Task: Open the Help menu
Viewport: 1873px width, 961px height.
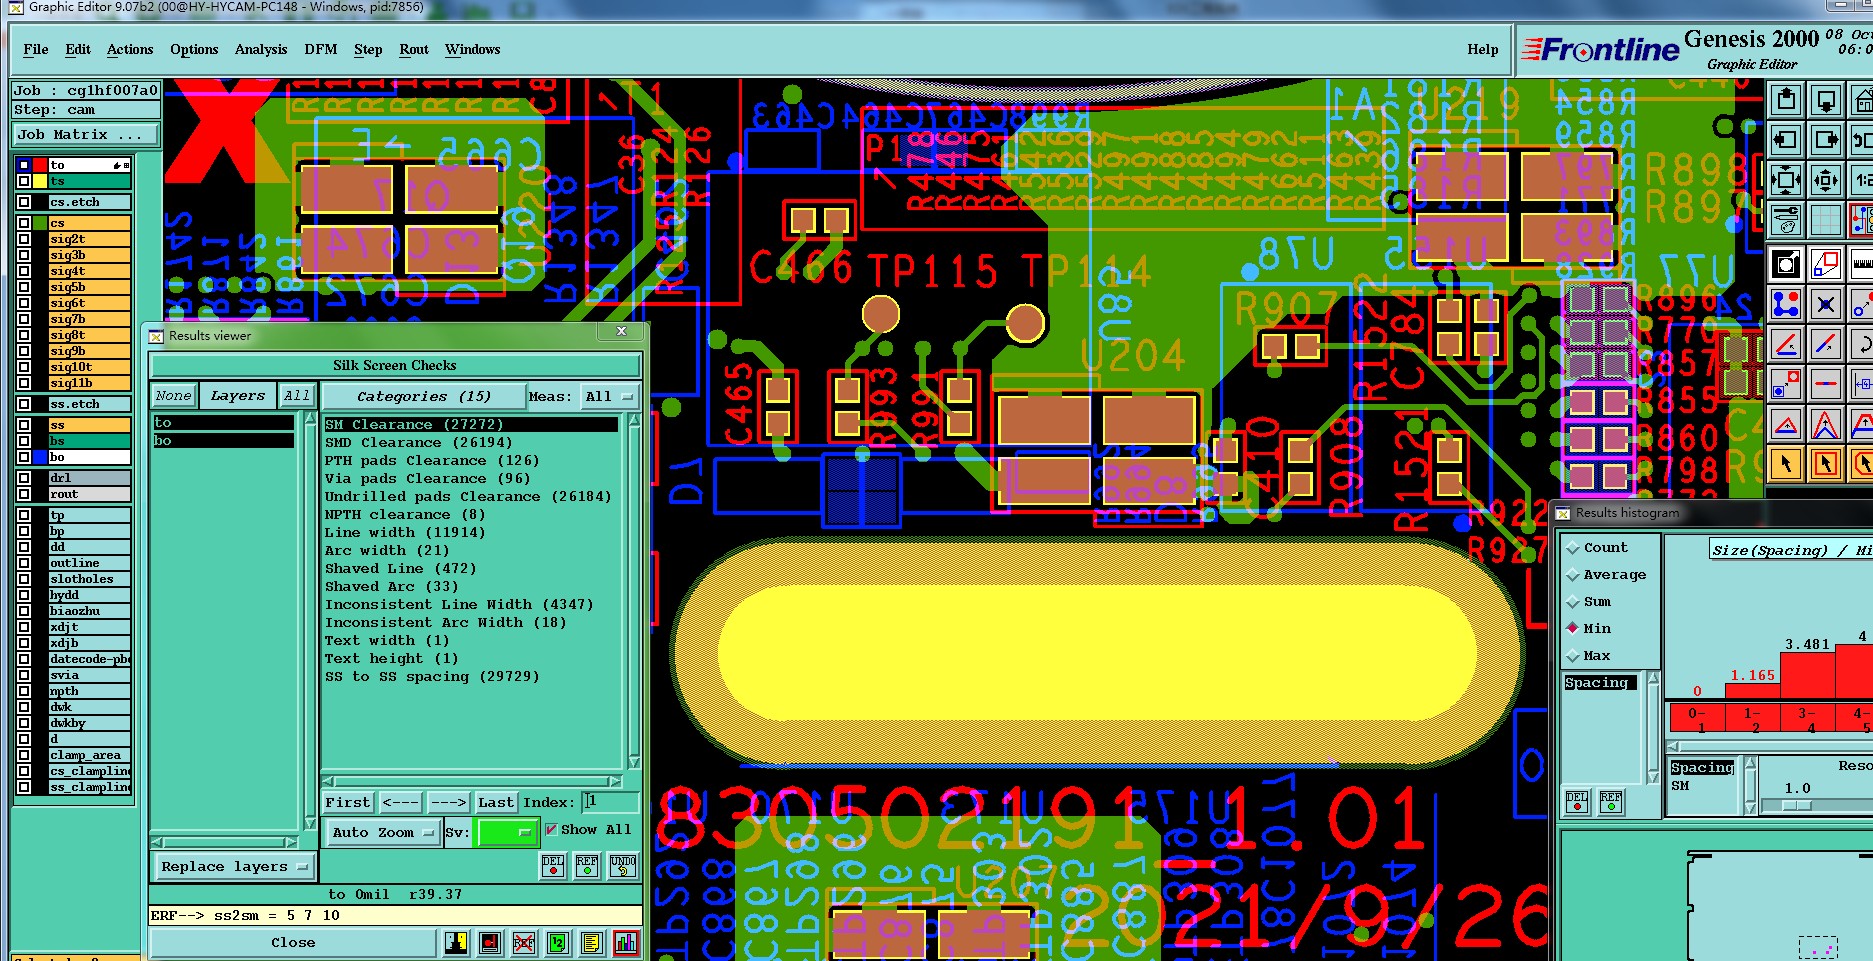Action: [x=1483, y=49]
